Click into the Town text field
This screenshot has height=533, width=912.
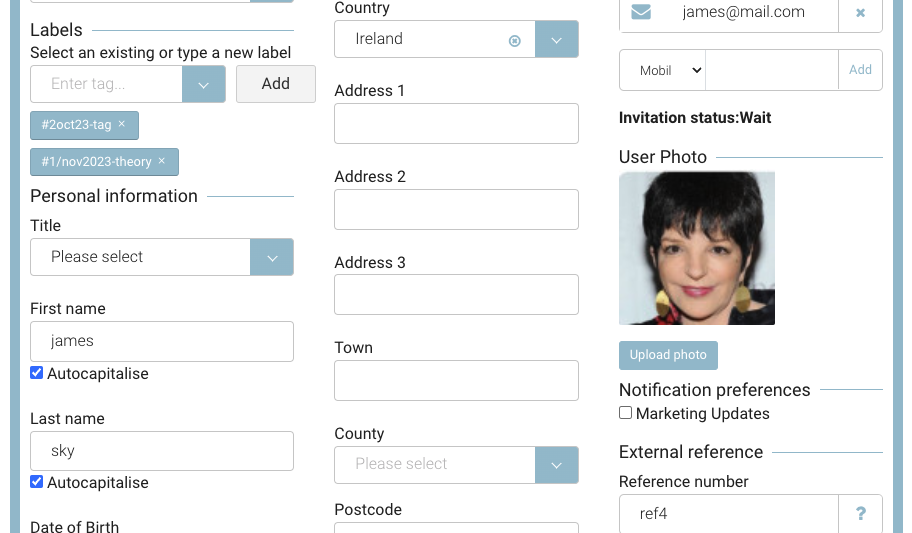click(x=456, y=381)
